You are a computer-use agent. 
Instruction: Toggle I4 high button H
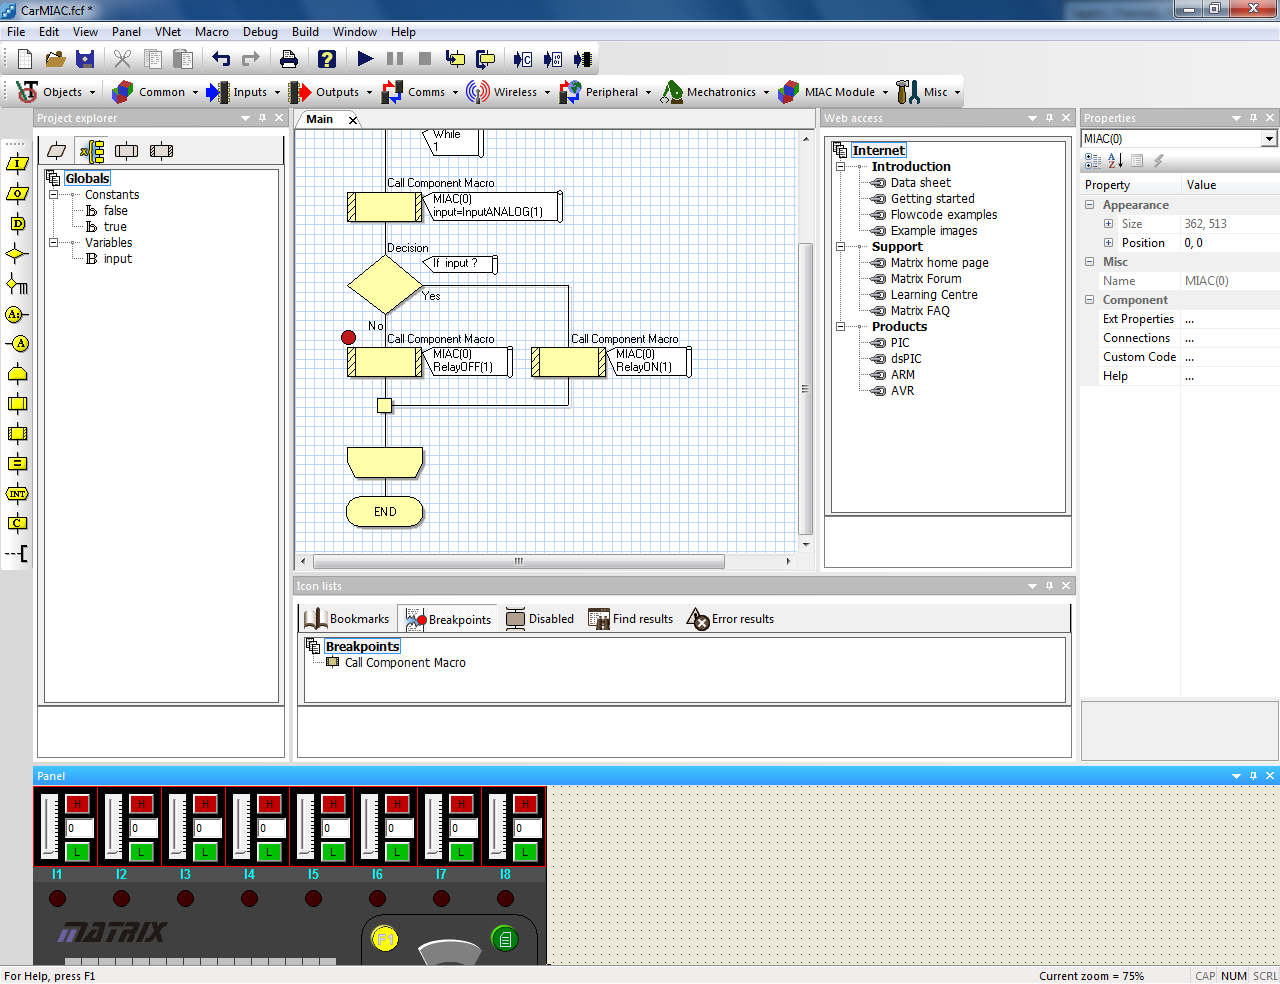(269, 804)
